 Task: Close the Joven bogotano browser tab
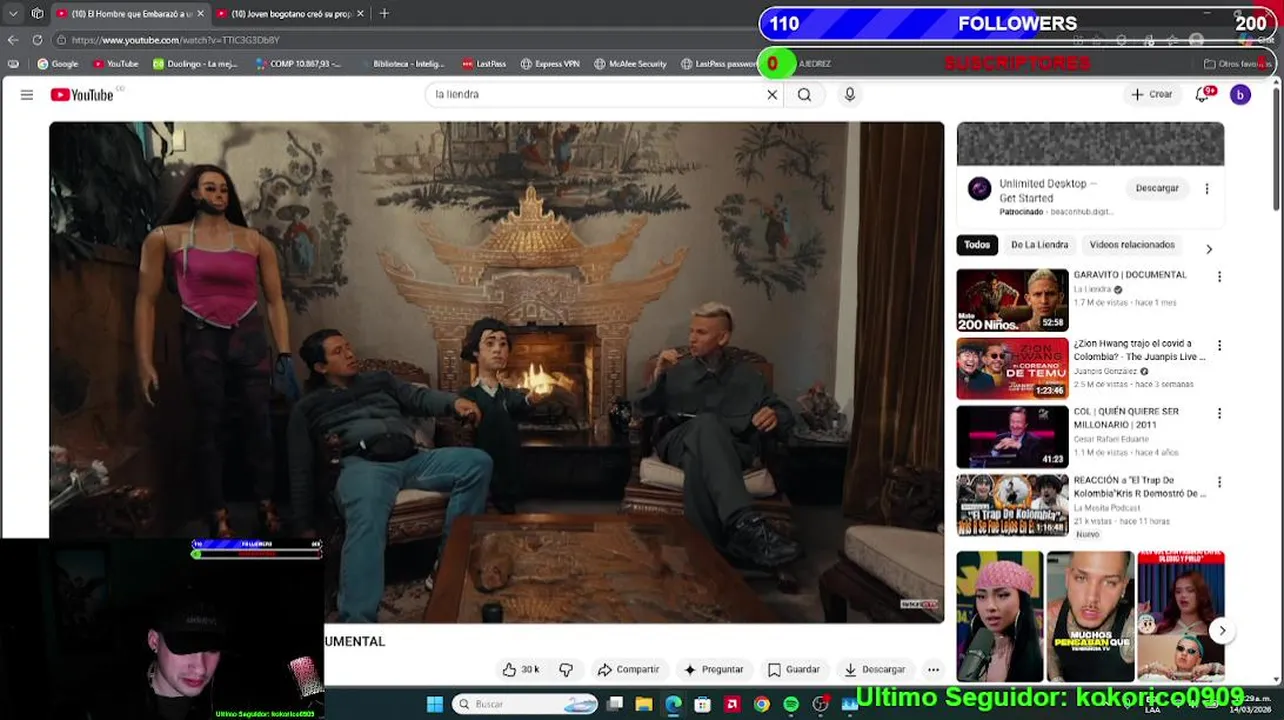coord(361,14)
